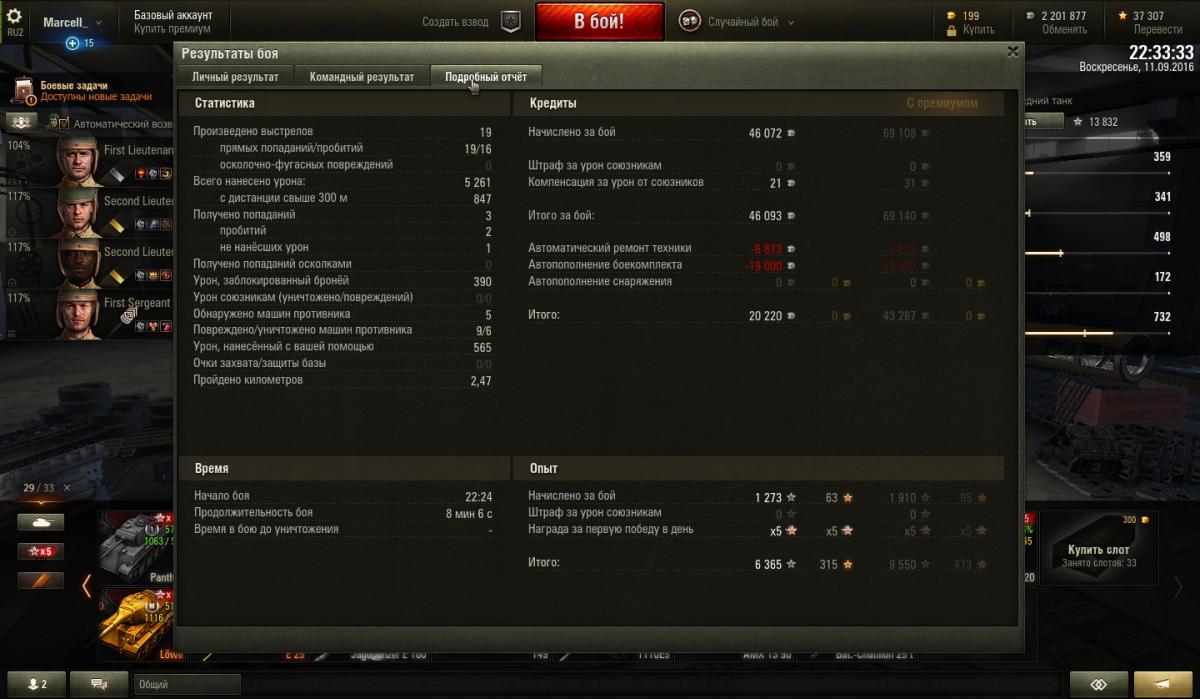Screen dimensions: 1200x699
Task: Reset carousel filter next to 29 / 33
Action: [67, 488]
